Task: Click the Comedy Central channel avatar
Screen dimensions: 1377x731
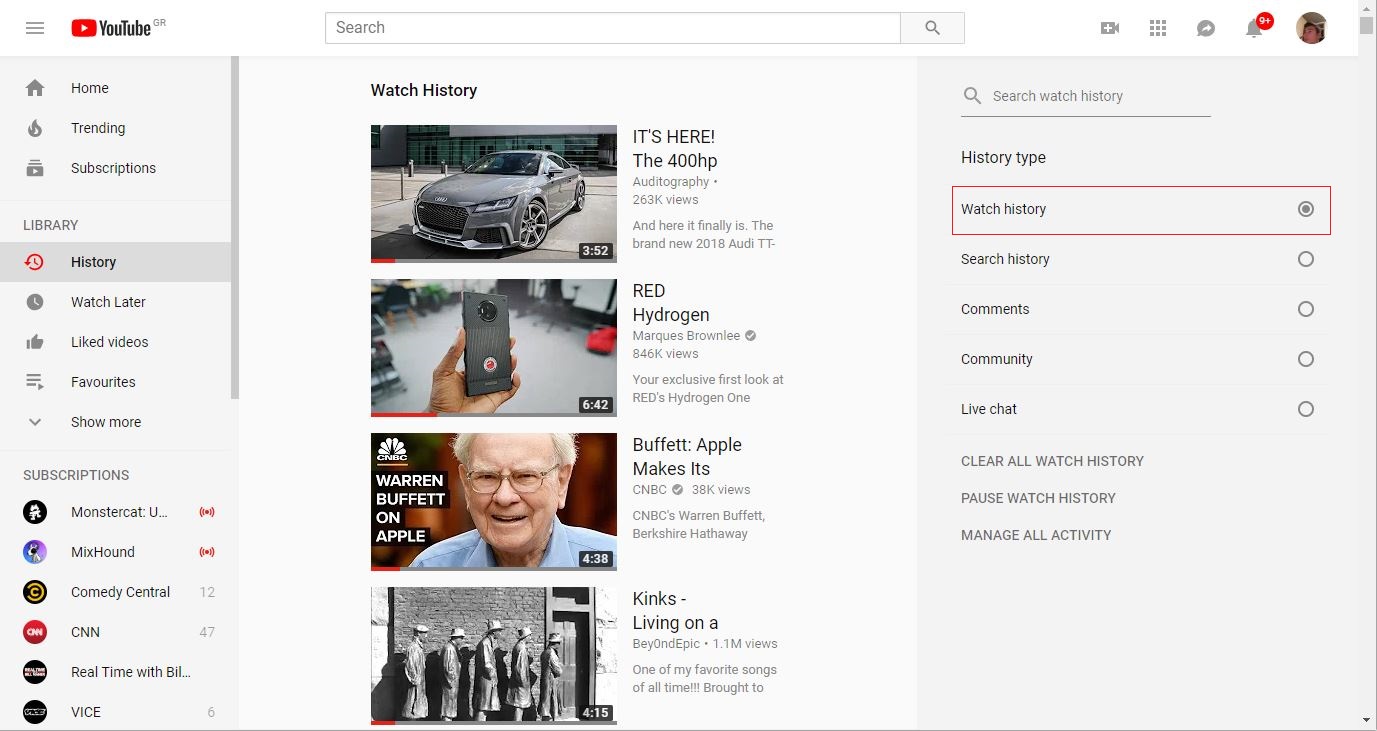Action: (35, 592)
